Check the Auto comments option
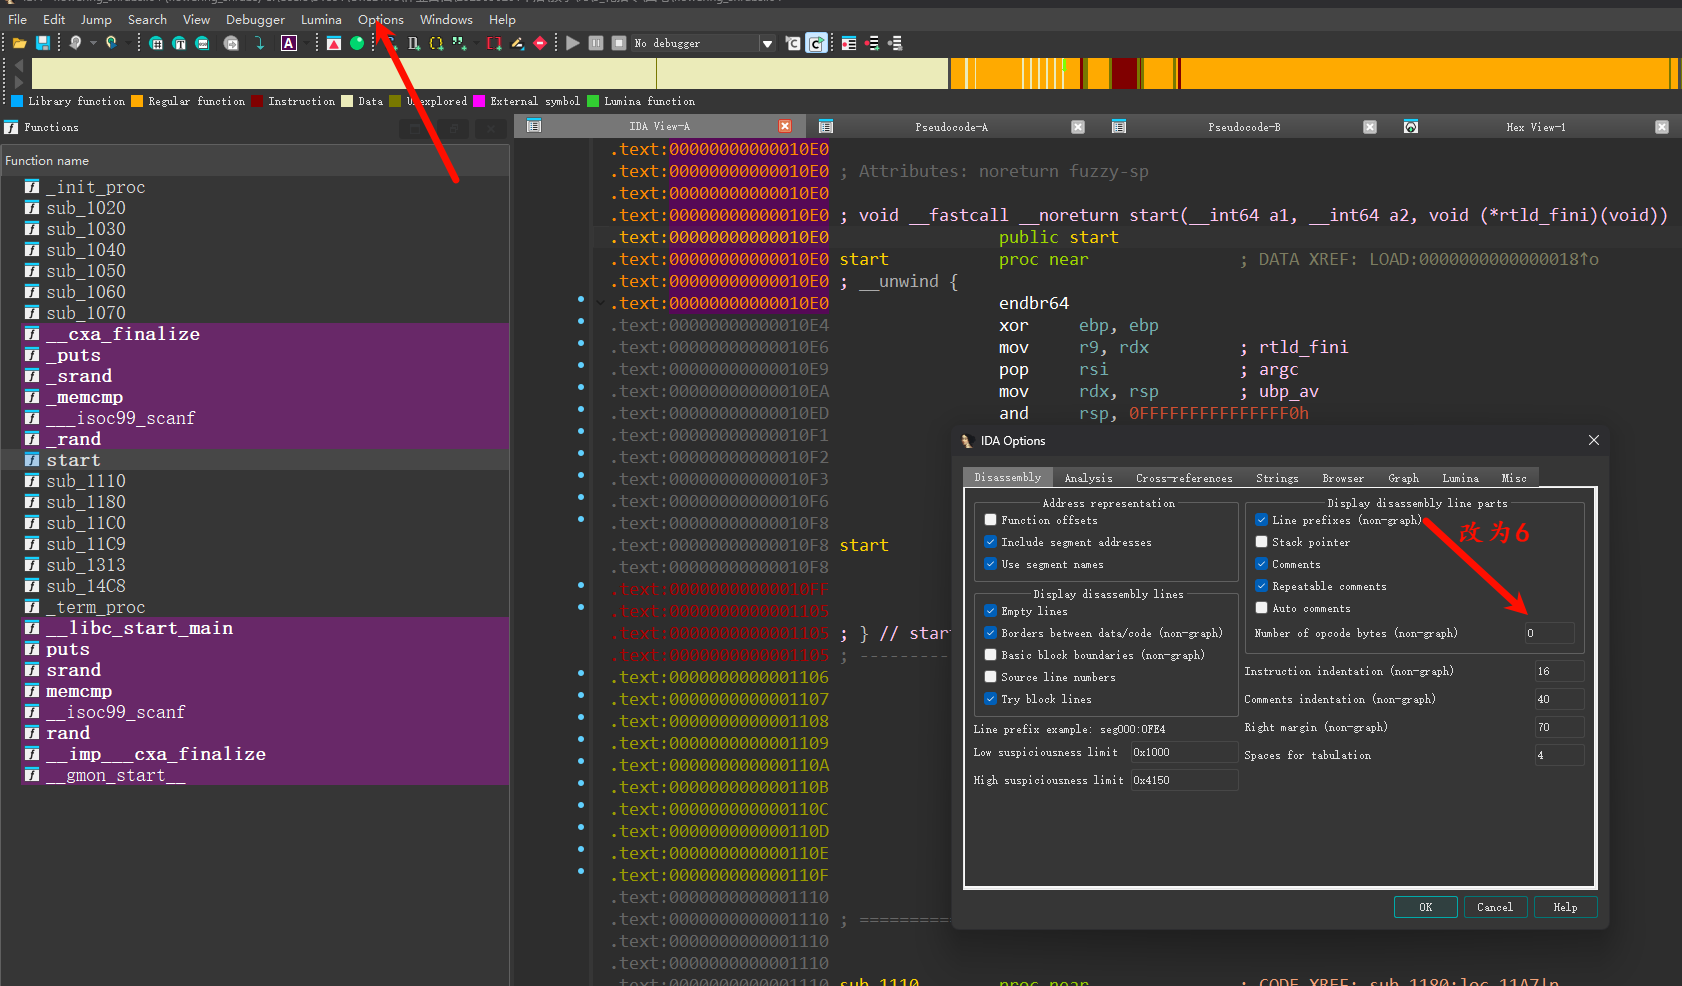 1262,608
